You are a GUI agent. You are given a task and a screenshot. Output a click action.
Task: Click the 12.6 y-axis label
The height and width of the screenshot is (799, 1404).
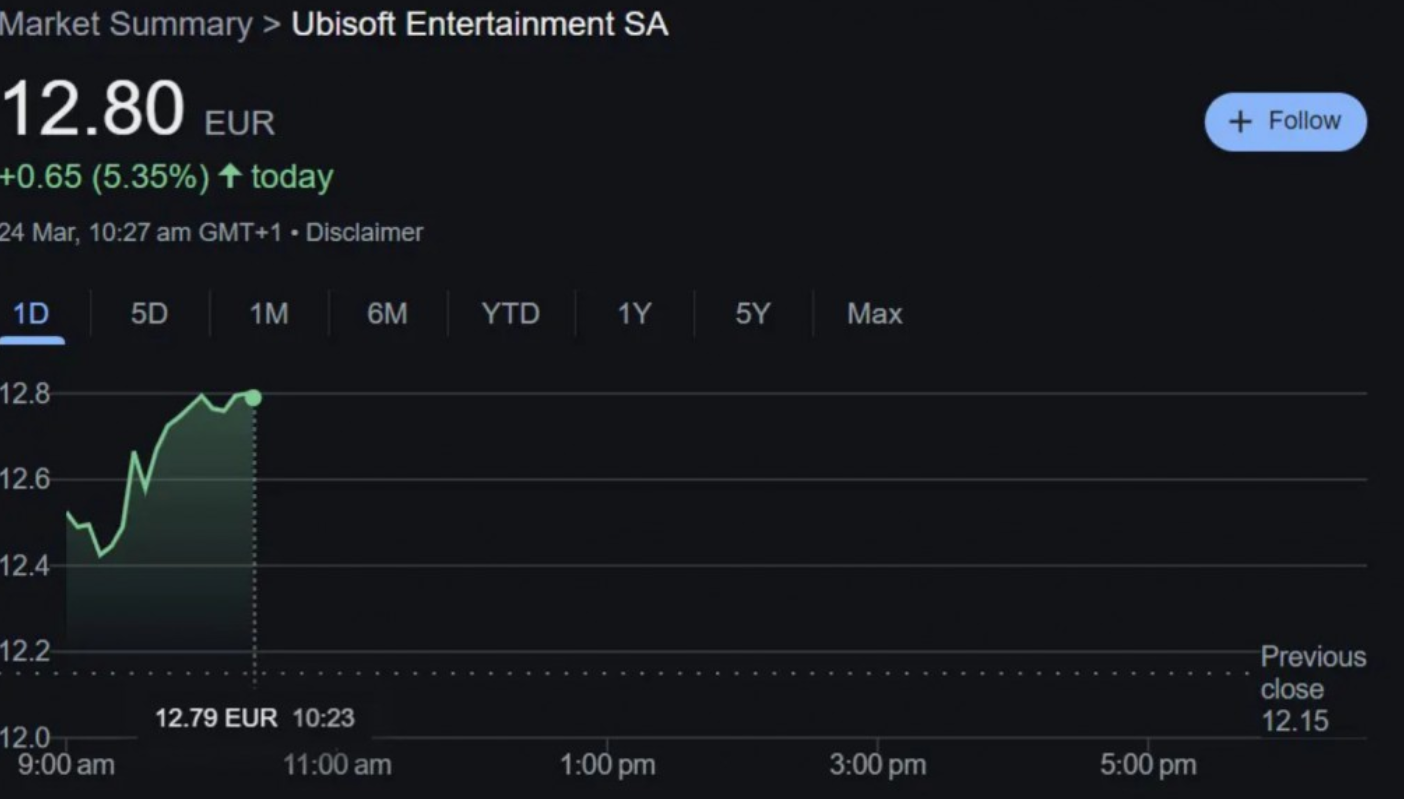coord(25,480)
